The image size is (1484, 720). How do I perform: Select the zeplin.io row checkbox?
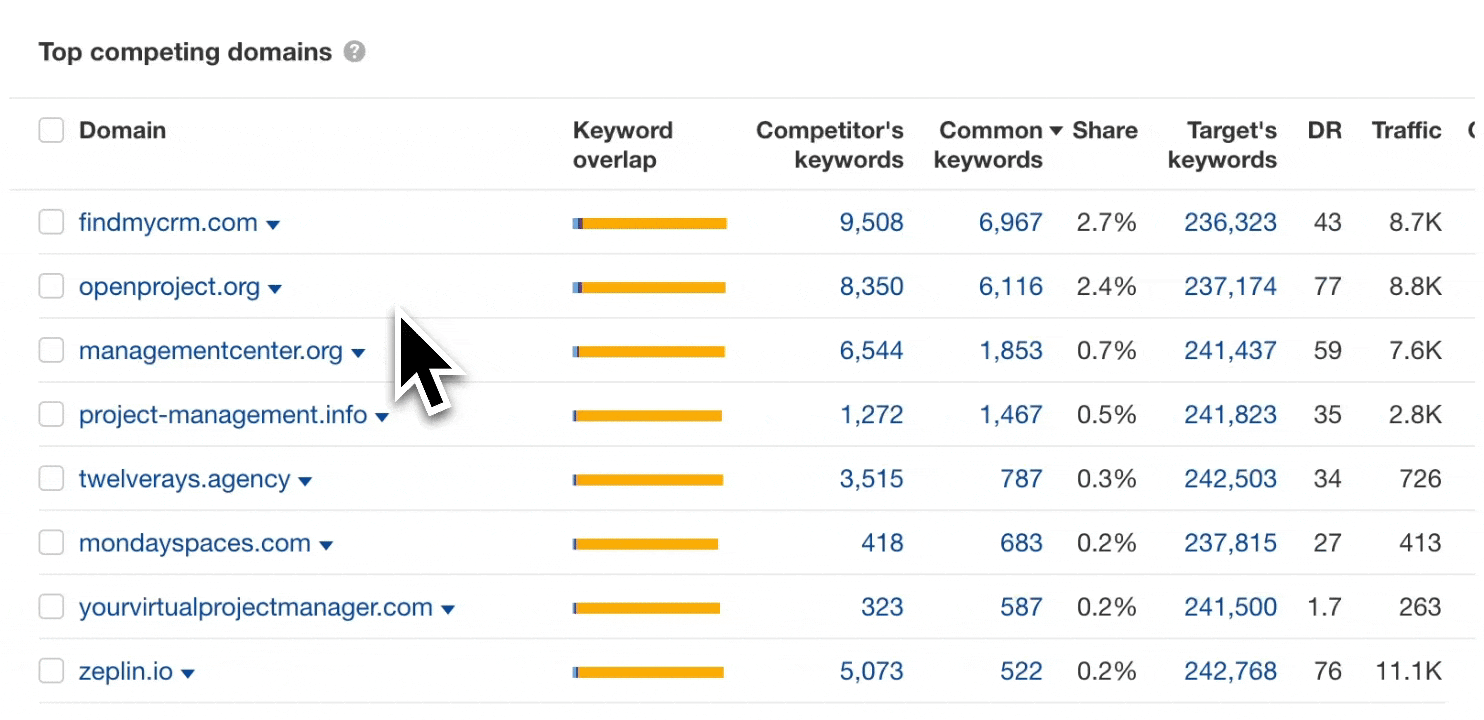coord(51,672)
